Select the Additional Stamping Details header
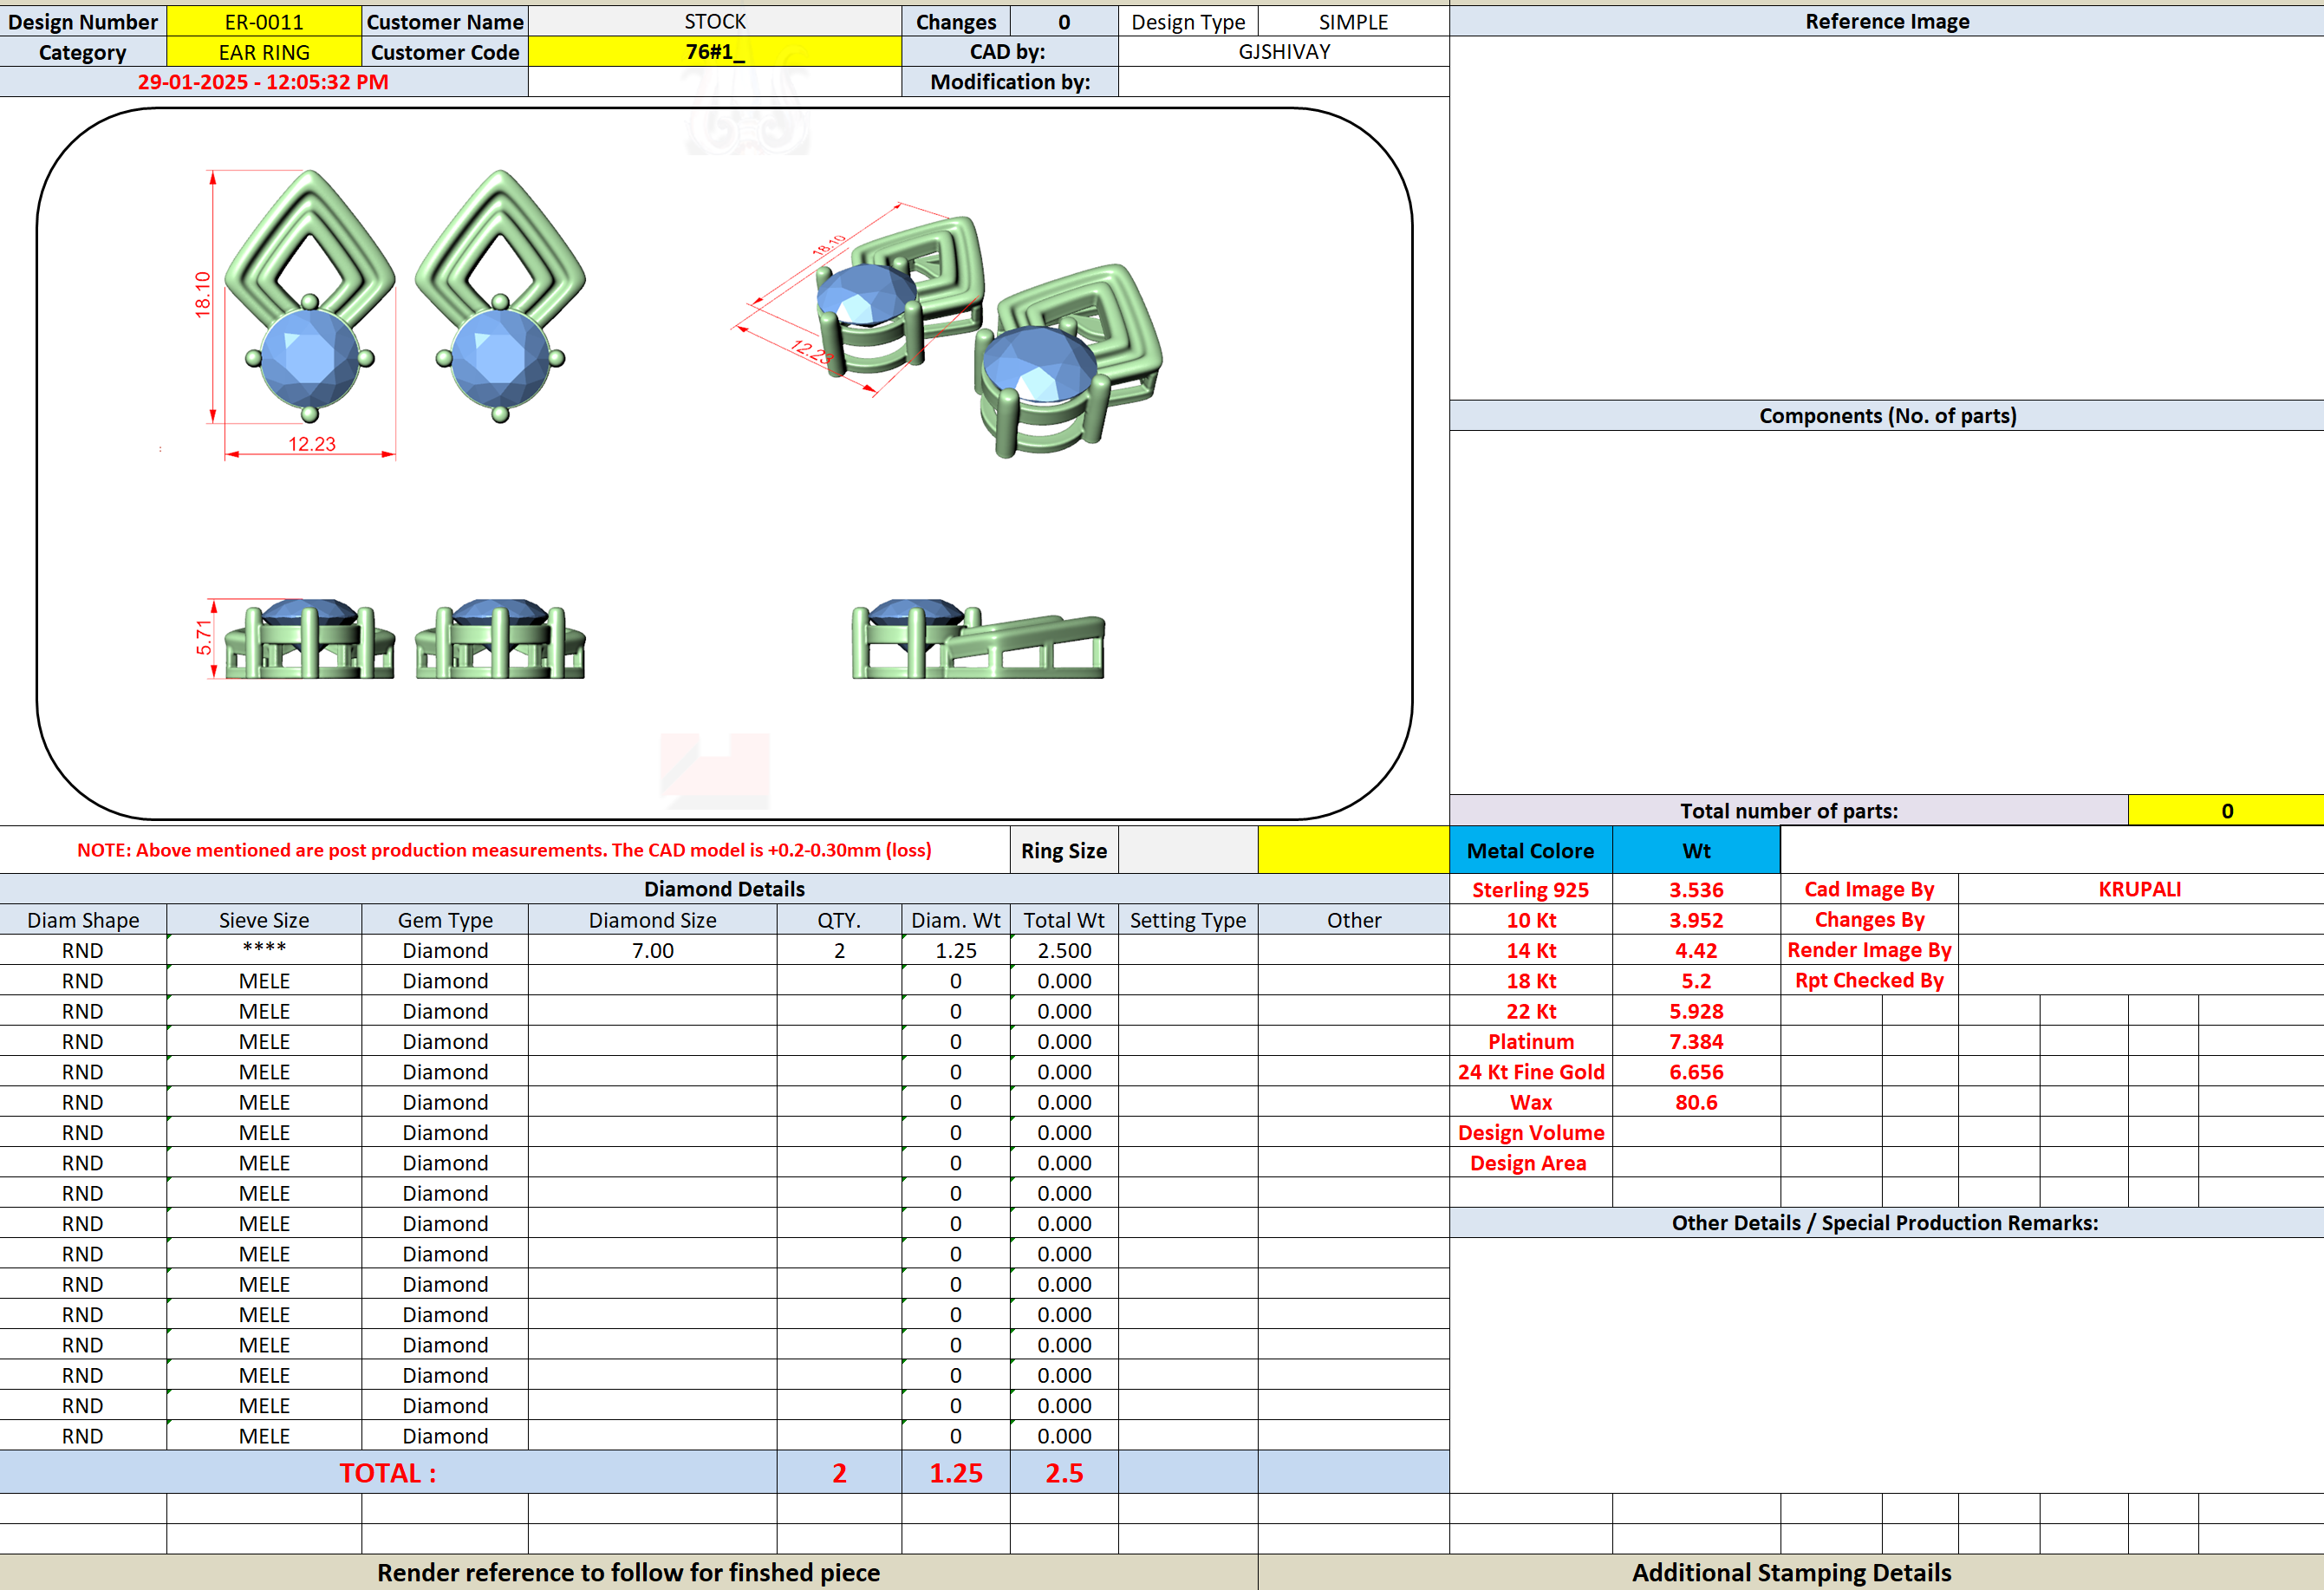Screen dimensions: 2324x1590 [x=1791, y=1573]
